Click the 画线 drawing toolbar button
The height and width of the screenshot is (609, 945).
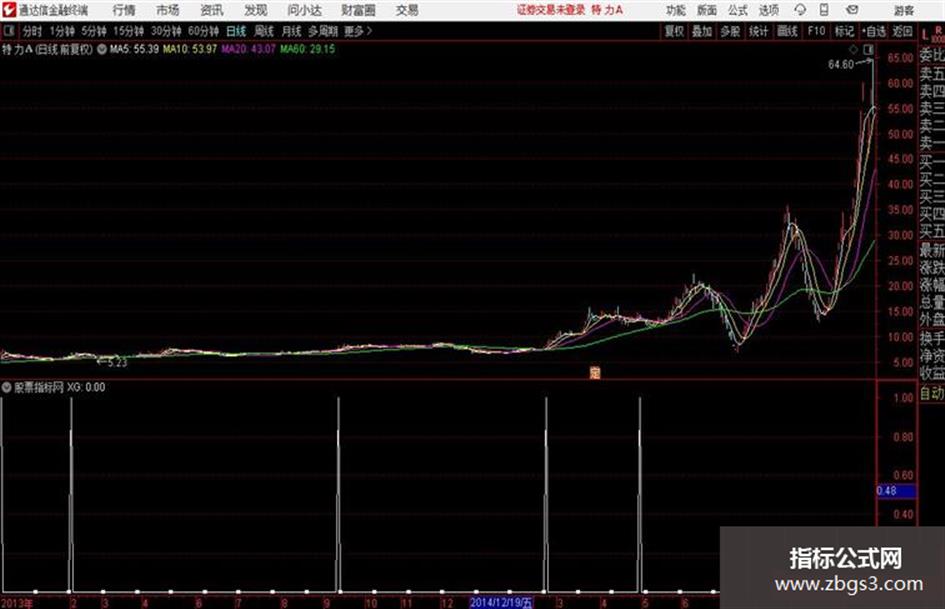pyautogui.click(x=787, y=31)
